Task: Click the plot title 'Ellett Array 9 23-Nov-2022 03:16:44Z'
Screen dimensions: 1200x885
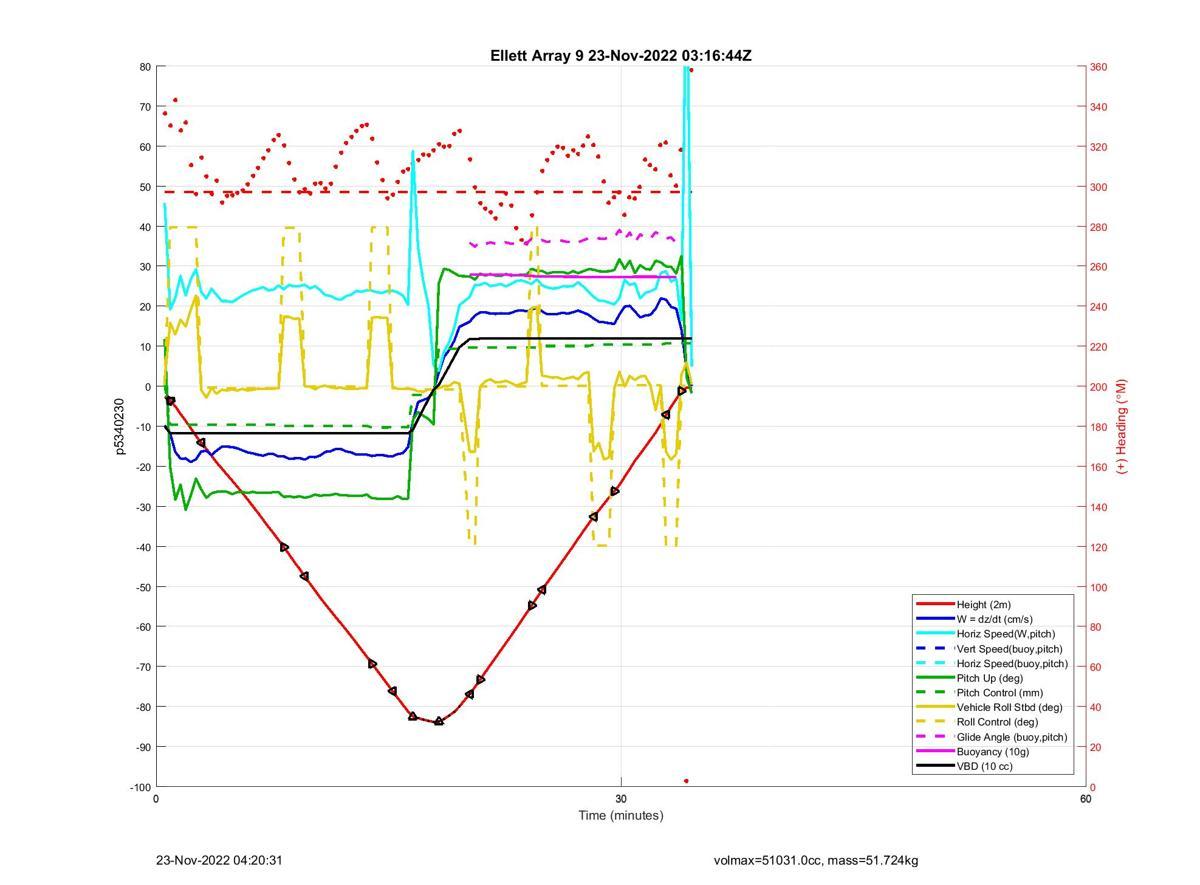Action: click(x=621, y=56)
